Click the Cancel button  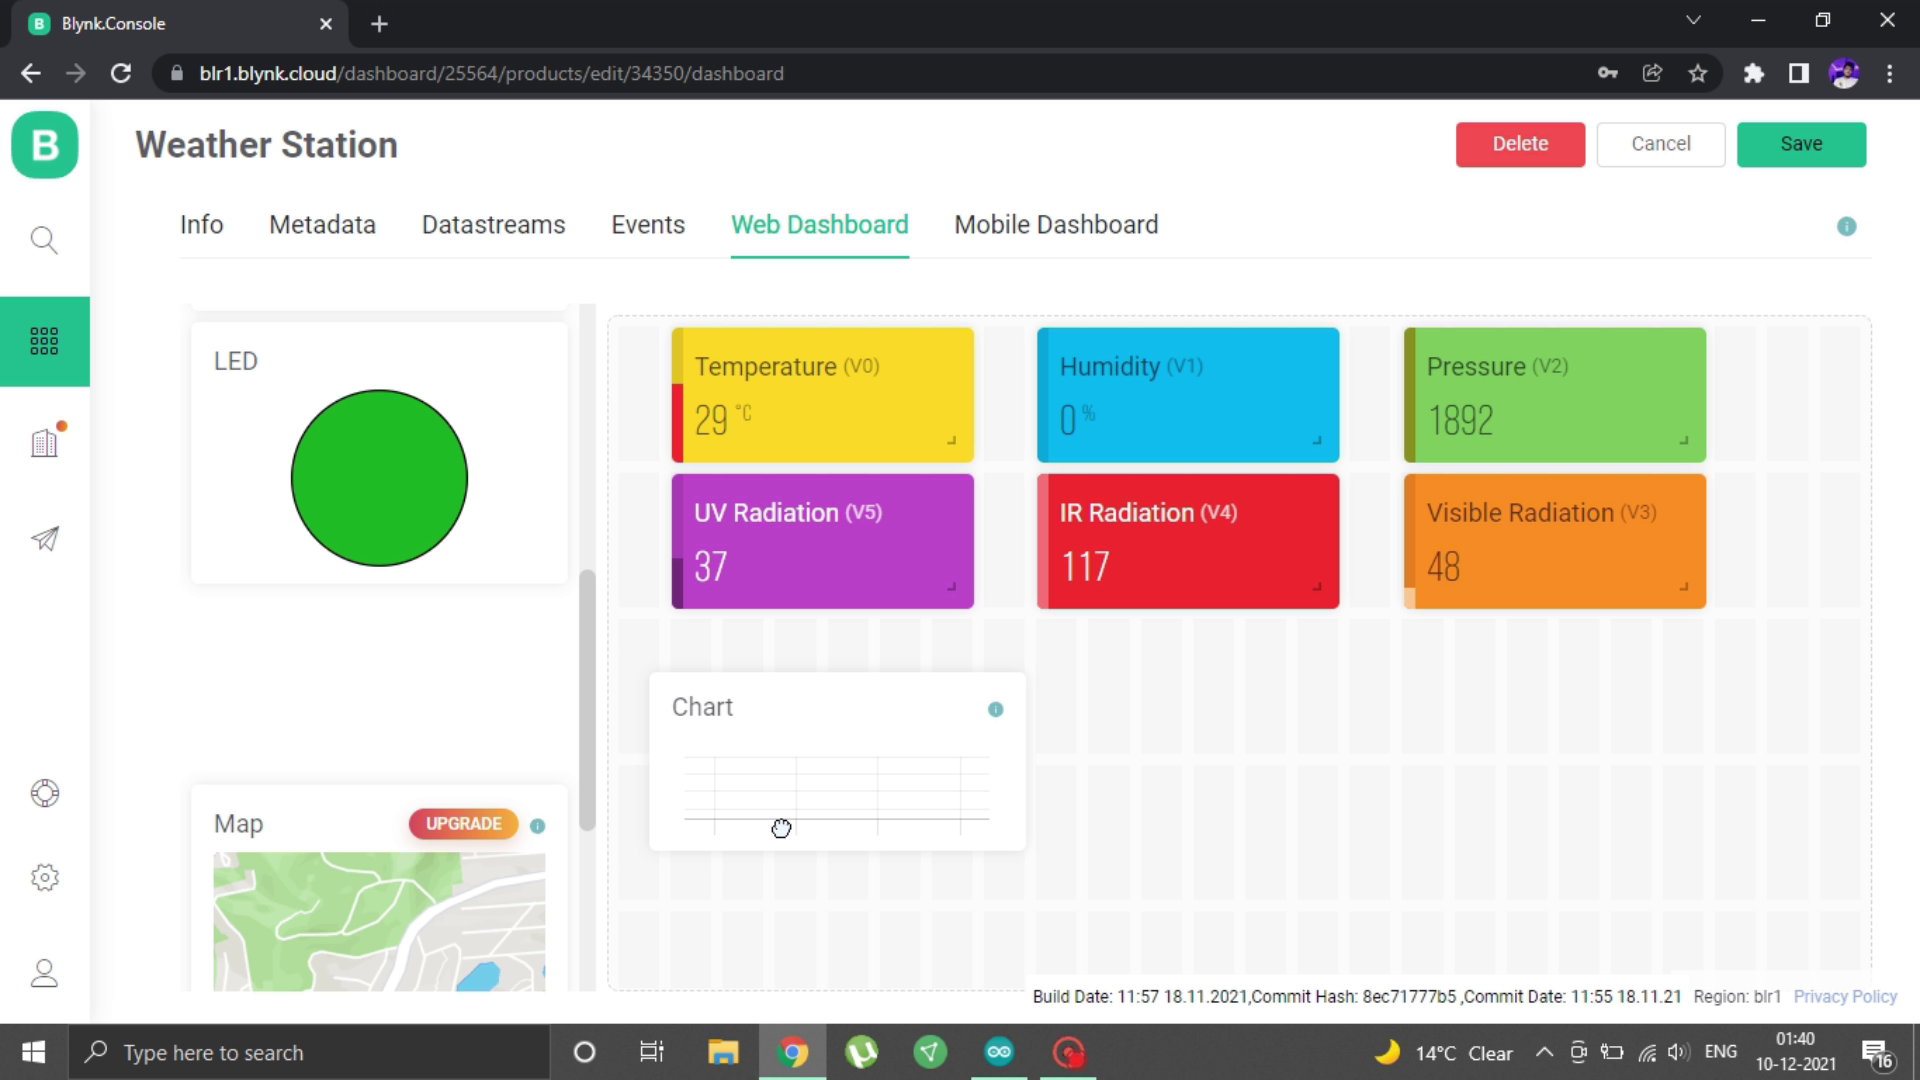tap(1660, 144)
